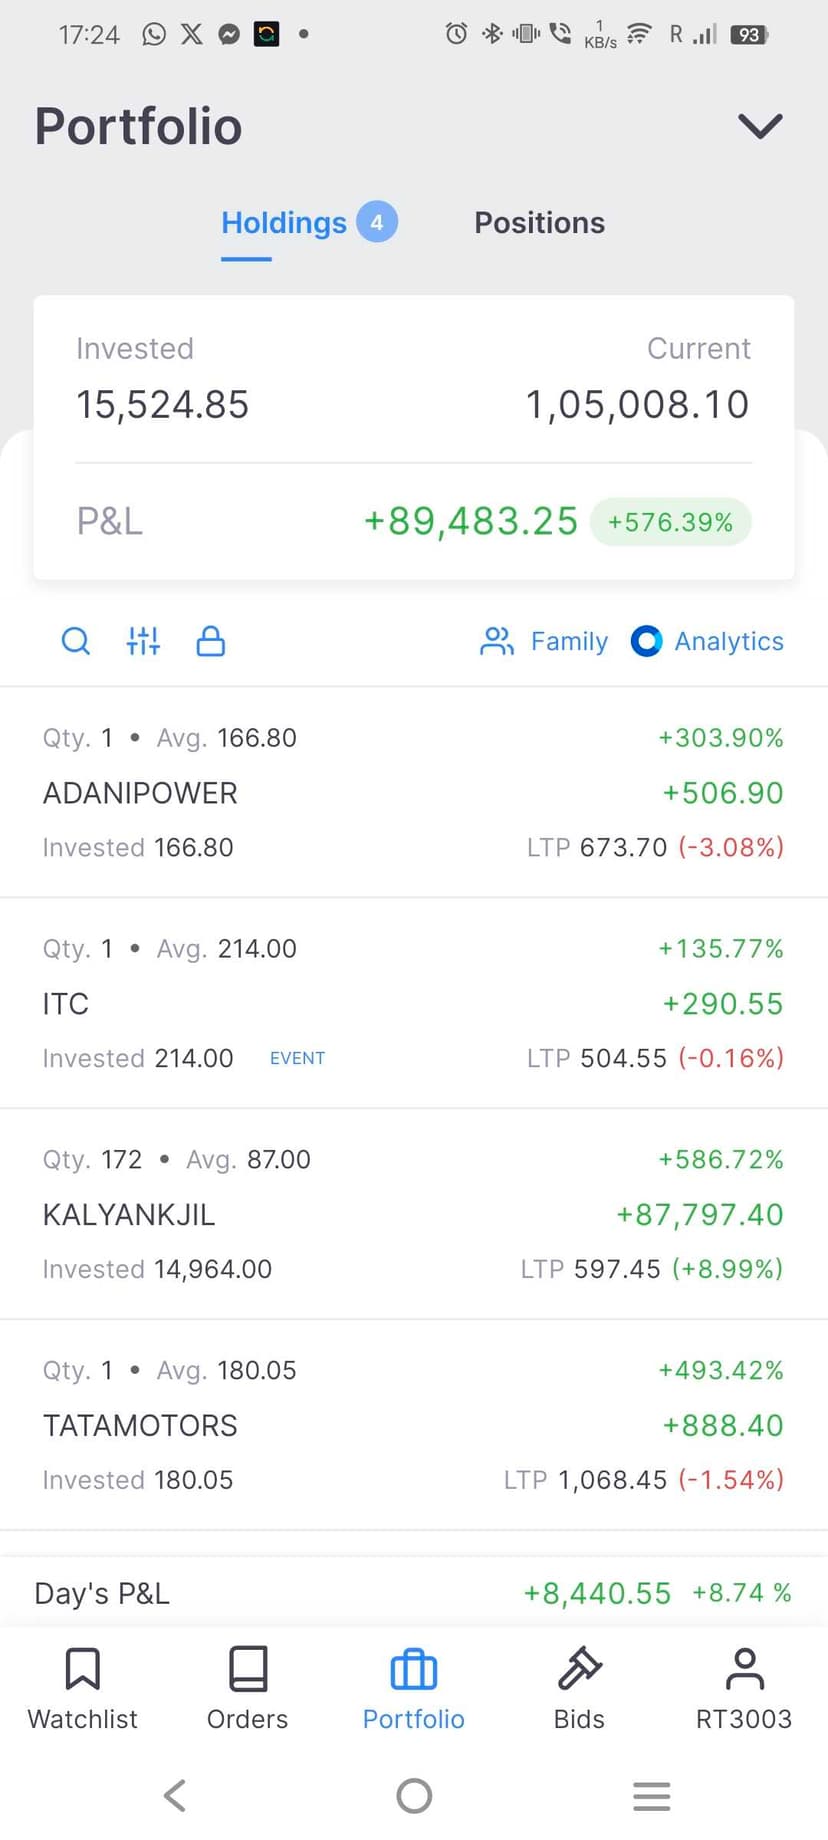Open the holdings search icon
The image size is (828, 1840).
pyautogui.click(x=76, y=641)
